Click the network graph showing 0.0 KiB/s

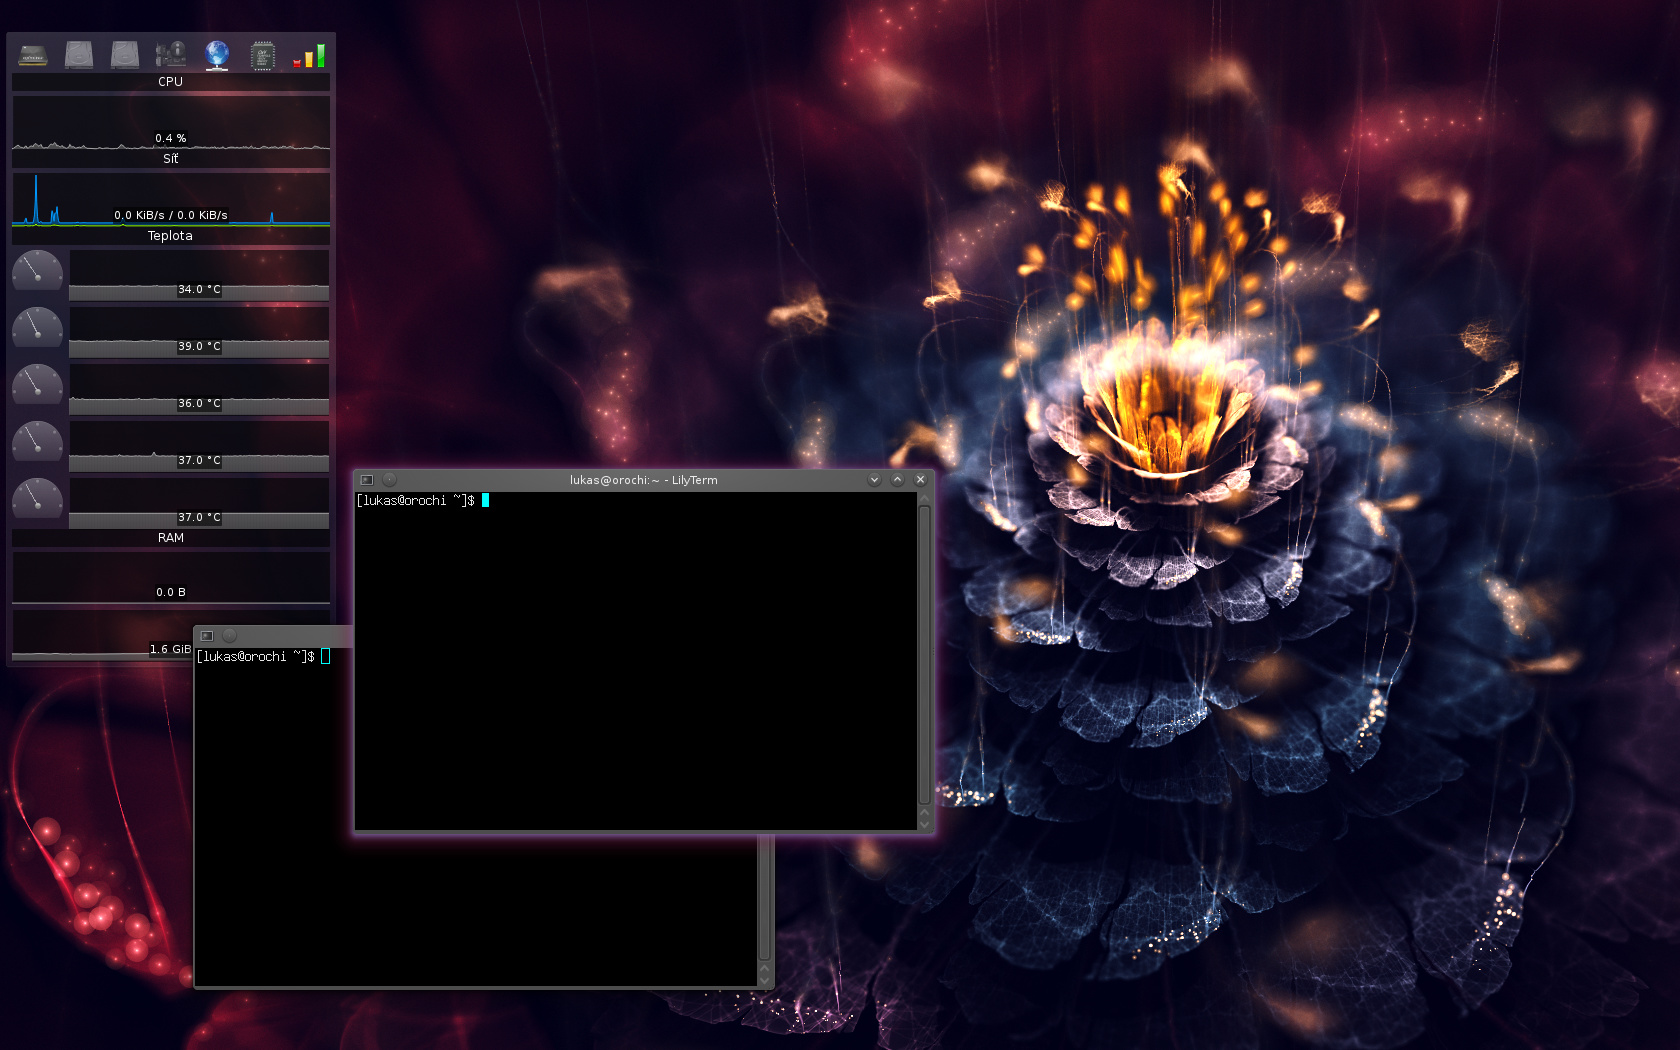[x=171, y=199]
